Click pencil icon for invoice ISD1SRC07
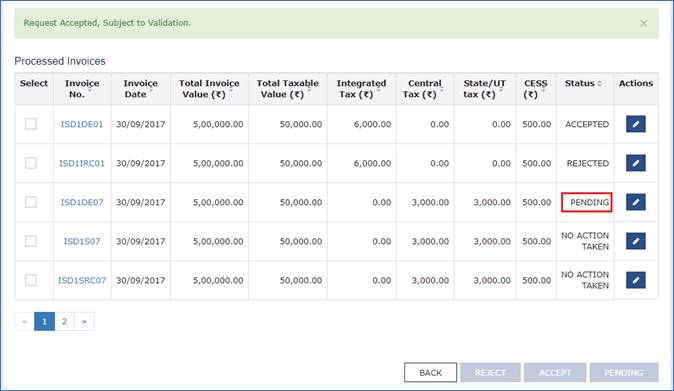Viewport: 674px width, 391px height. 636,280
